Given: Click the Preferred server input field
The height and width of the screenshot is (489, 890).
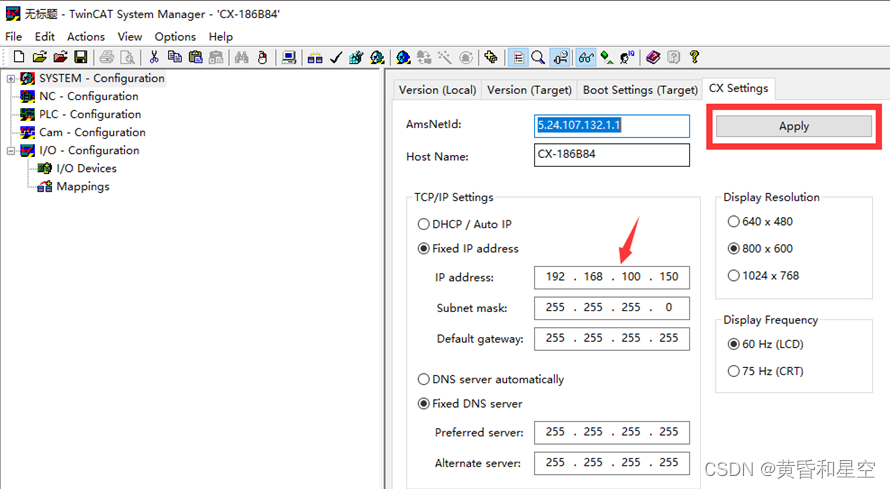Looking at the screenshot, I should (612, 432).
